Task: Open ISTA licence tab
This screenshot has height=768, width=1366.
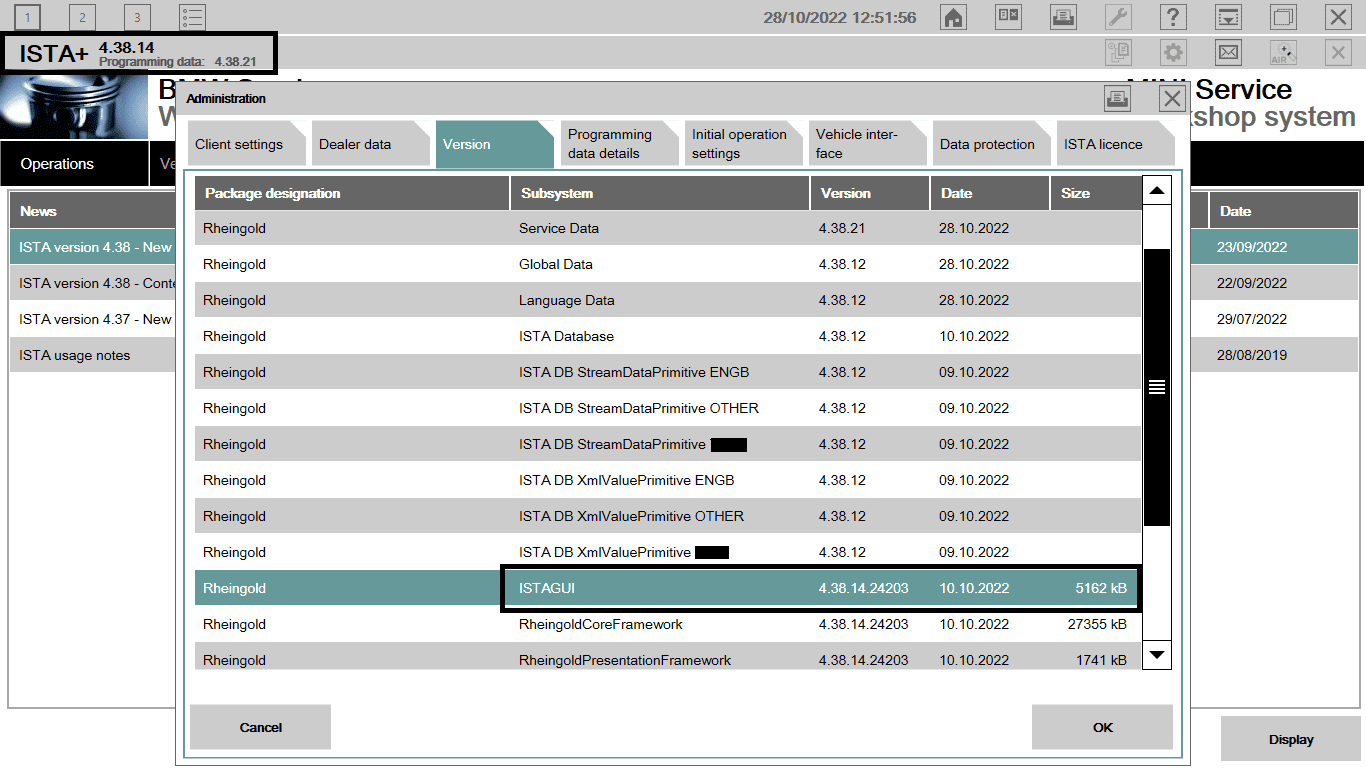Action: click(1114, 144)
